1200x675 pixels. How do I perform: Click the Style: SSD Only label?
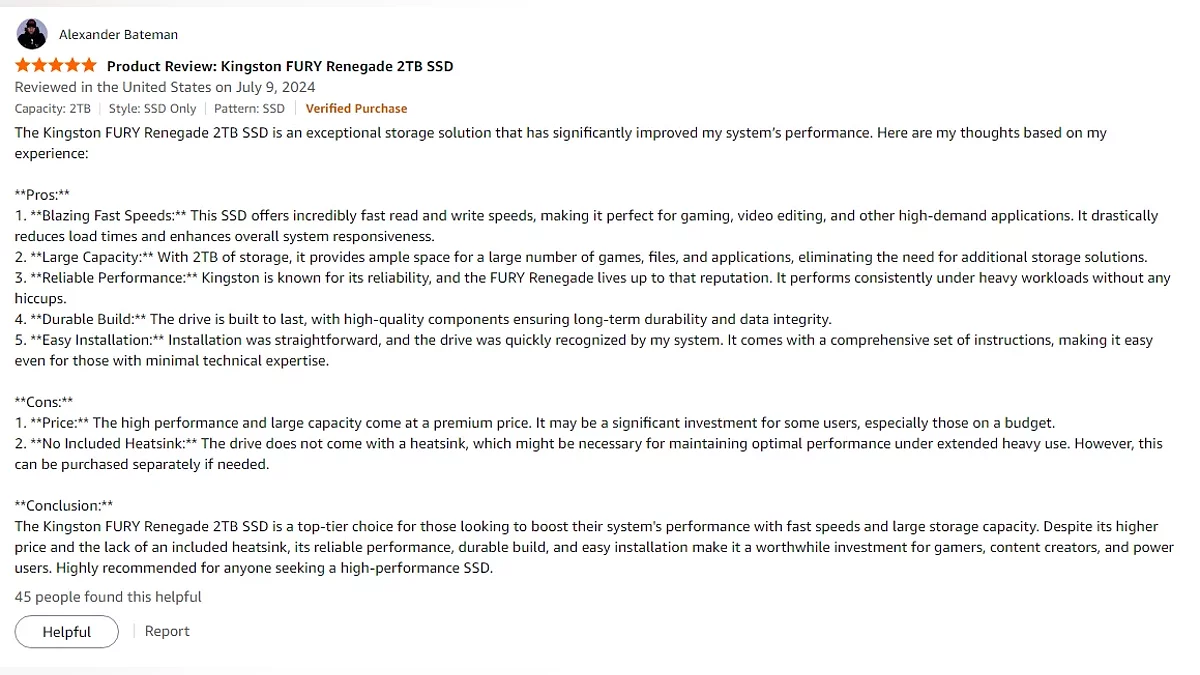click(x=152, y=108)
